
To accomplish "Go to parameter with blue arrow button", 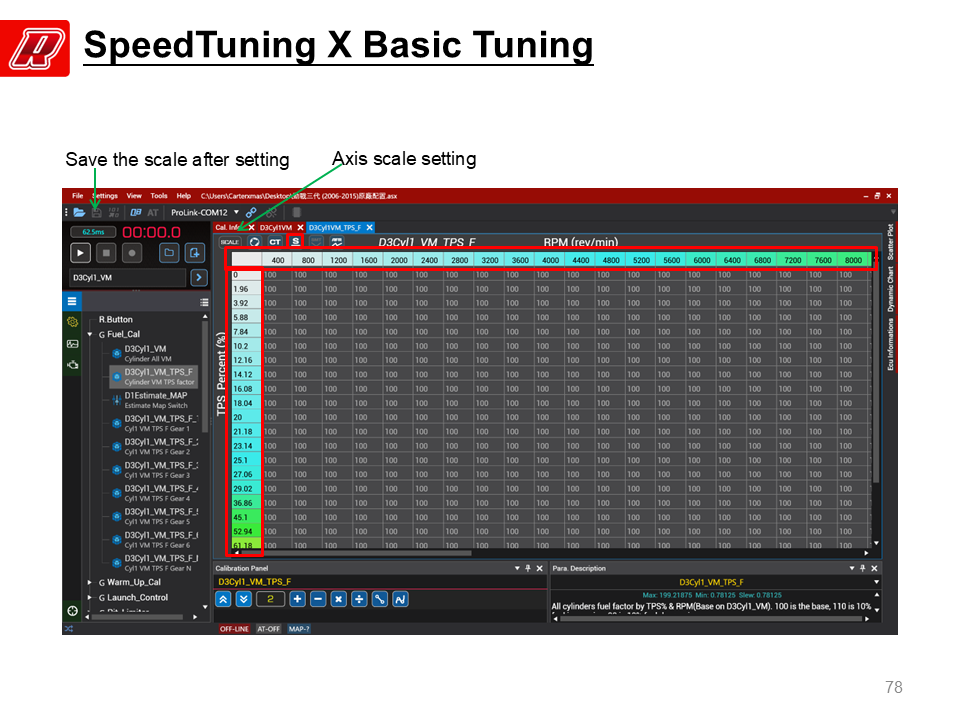I will tap(198, 277).
